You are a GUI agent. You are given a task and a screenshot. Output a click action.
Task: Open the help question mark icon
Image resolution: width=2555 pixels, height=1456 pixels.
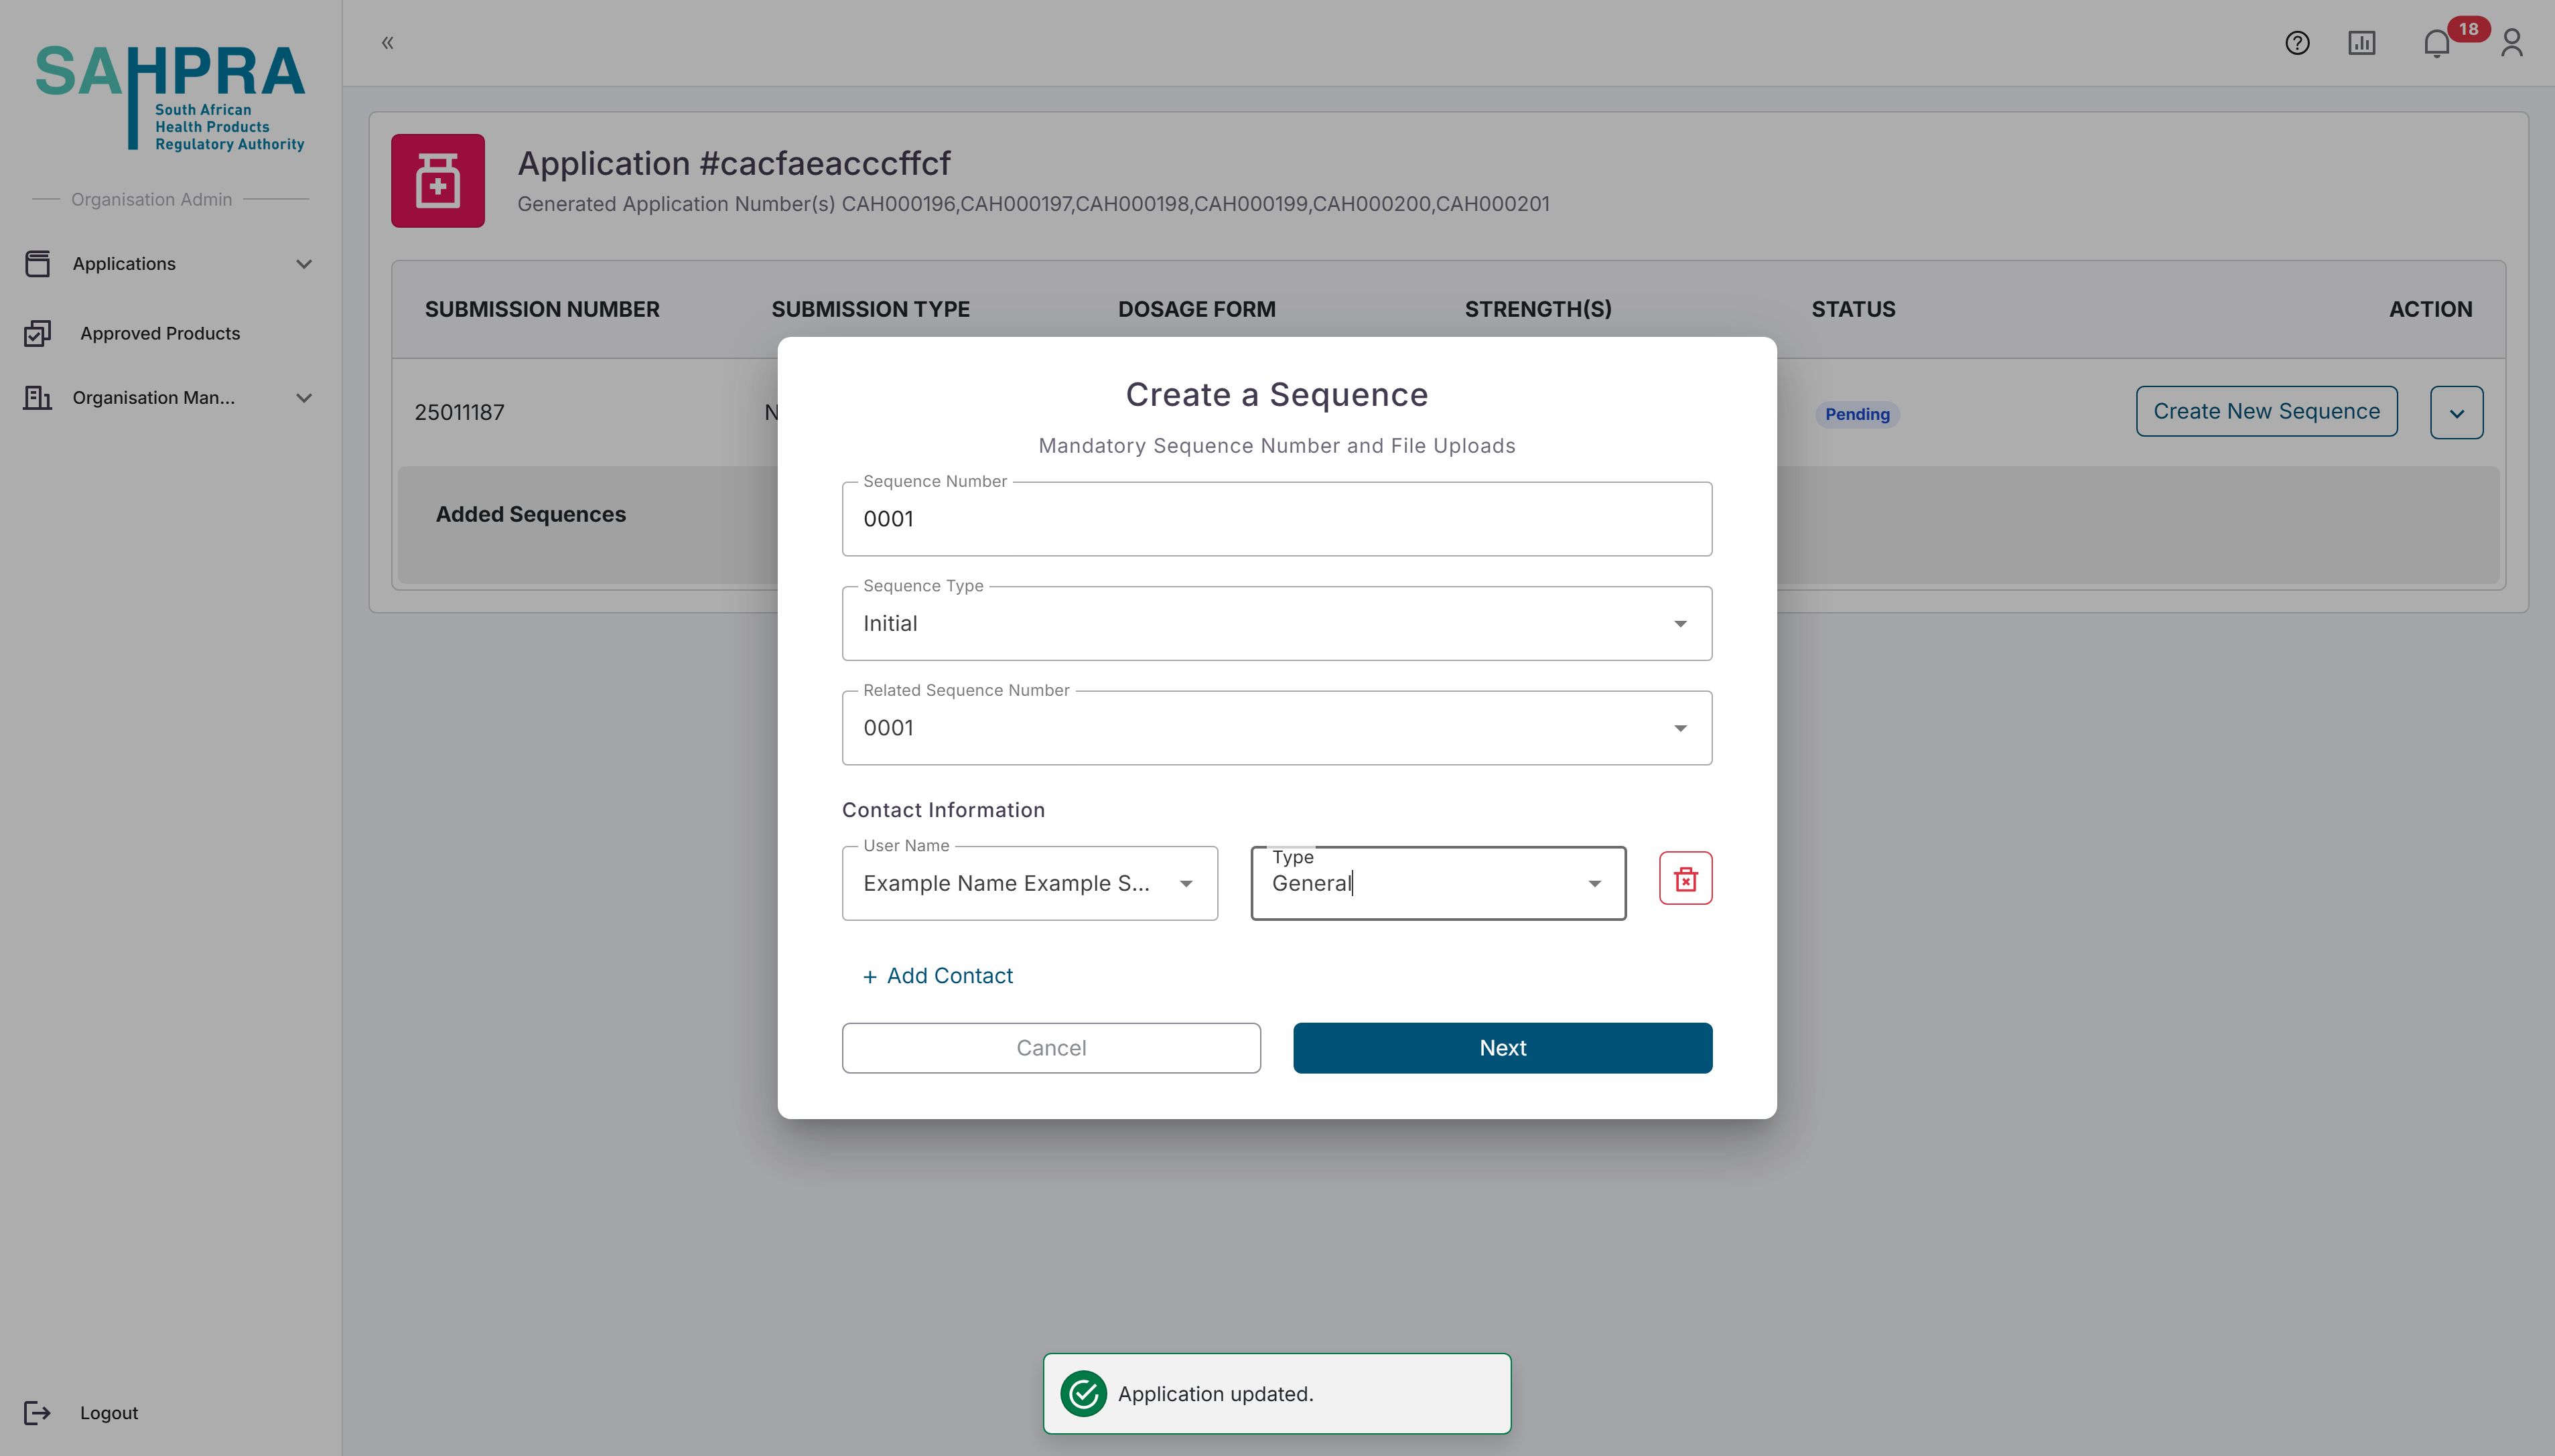[x=2297, y=43]
